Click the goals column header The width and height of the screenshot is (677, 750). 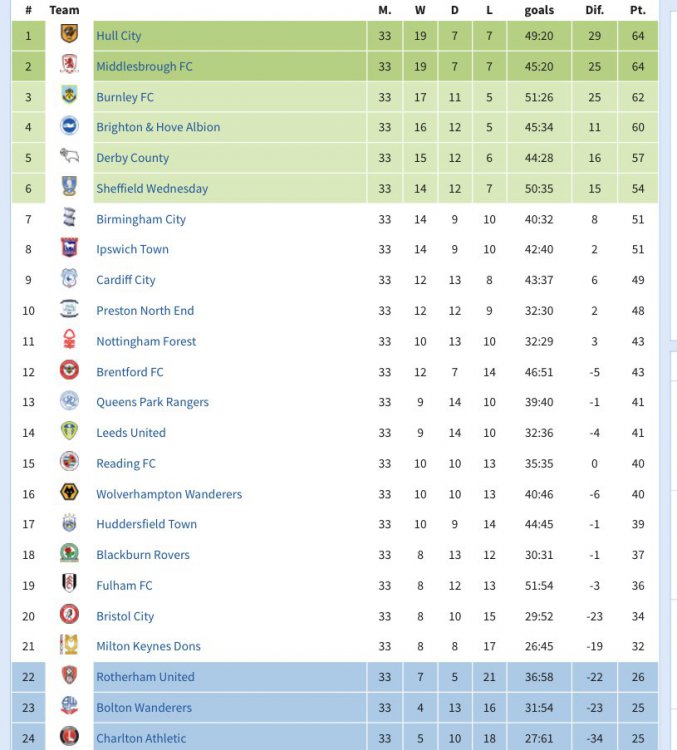click(539, 10)
